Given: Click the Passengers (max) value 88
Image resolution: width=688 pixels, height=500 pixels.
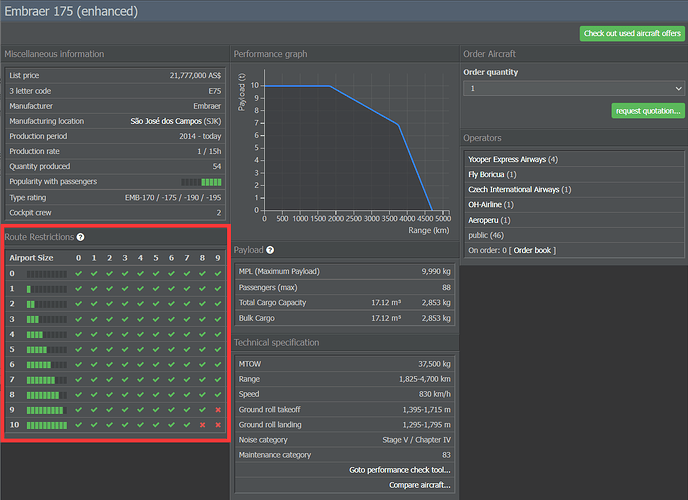Looking at the screenshot, I should tap(446, 288).
